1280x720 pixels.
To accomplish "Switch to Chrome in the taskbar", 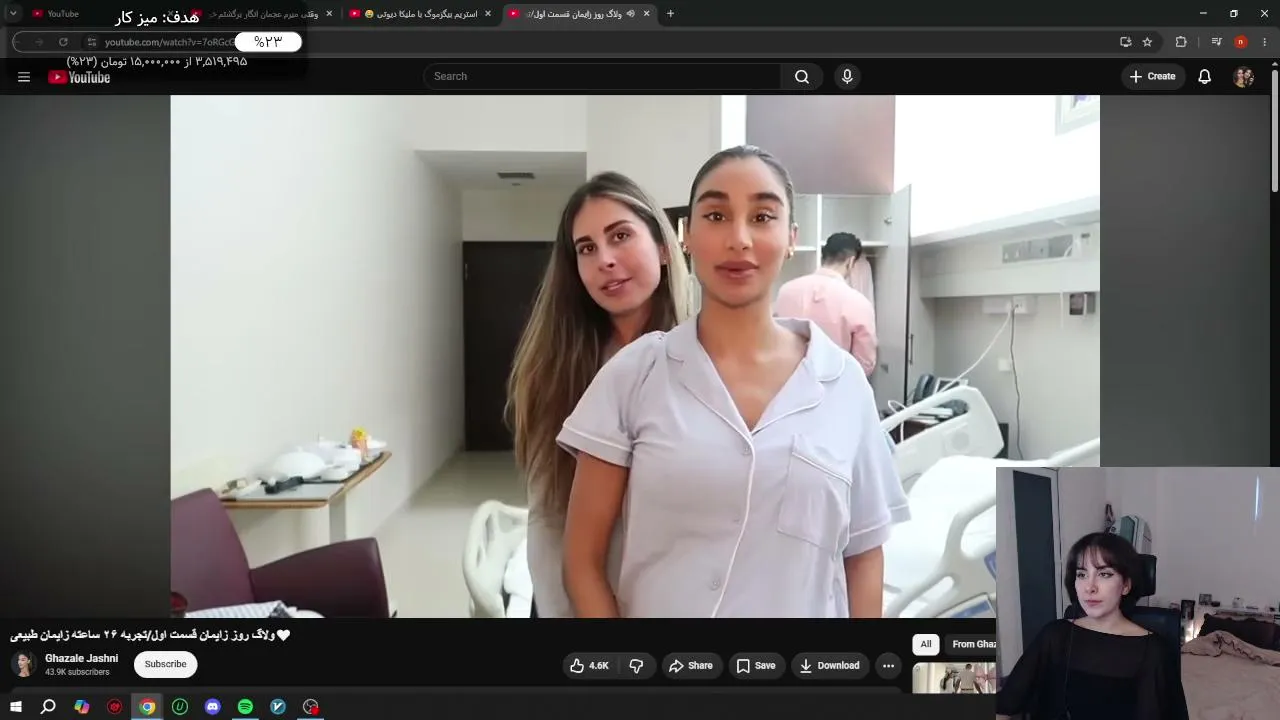I will (x=147, y=707).
